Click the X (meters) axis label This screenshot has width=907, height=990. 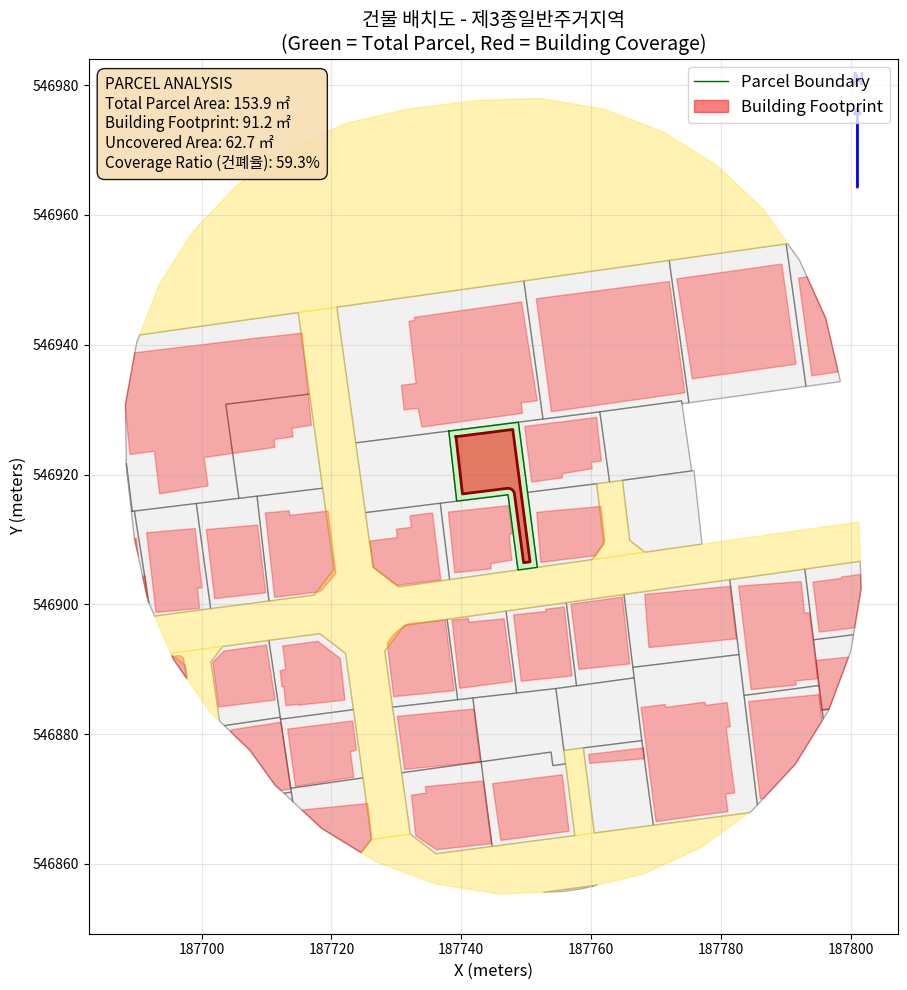point(493,970)
